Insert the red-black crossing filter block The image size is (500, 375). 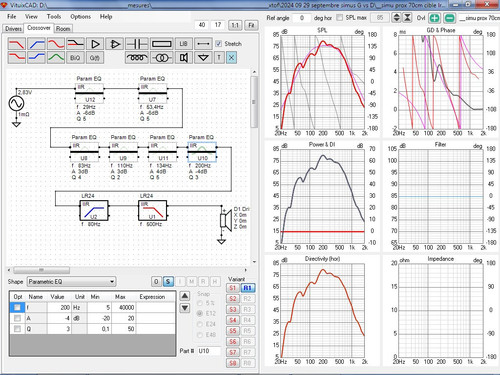tap(75, 44)
